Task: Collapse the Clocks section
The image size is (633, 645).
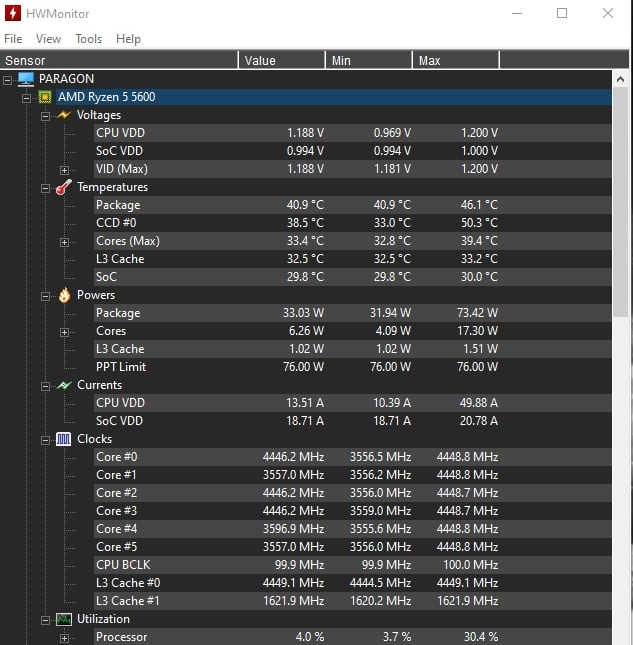Action: [45, 441]
